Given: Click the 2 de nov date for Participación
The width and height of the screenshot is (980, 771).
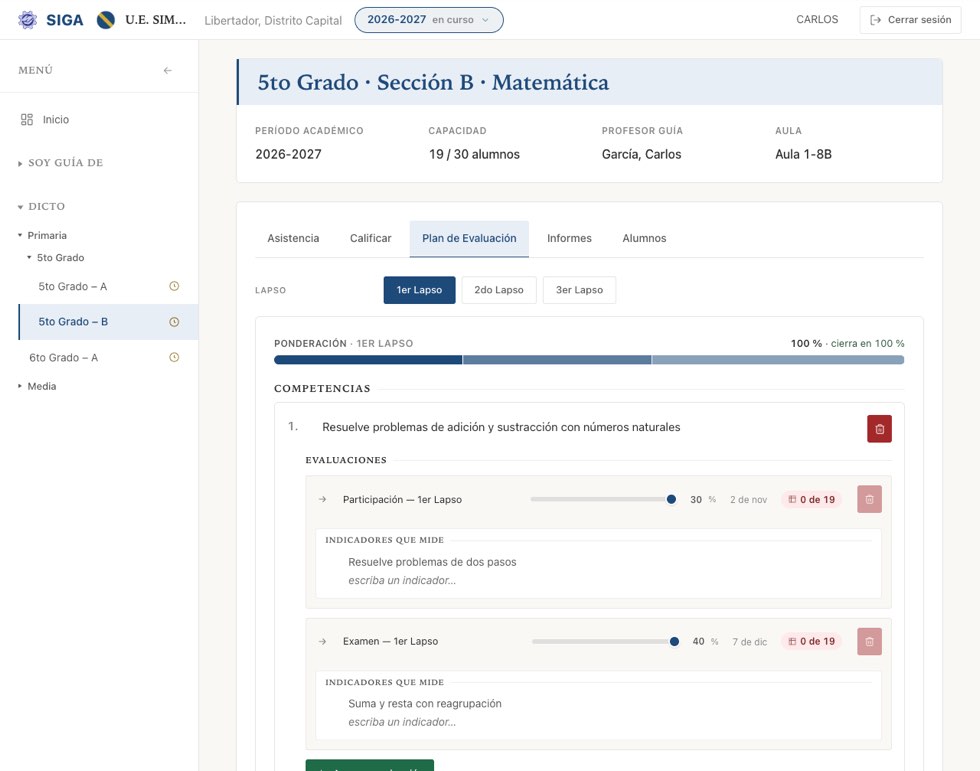Looking at the screenshot, I should coord(749,500).
